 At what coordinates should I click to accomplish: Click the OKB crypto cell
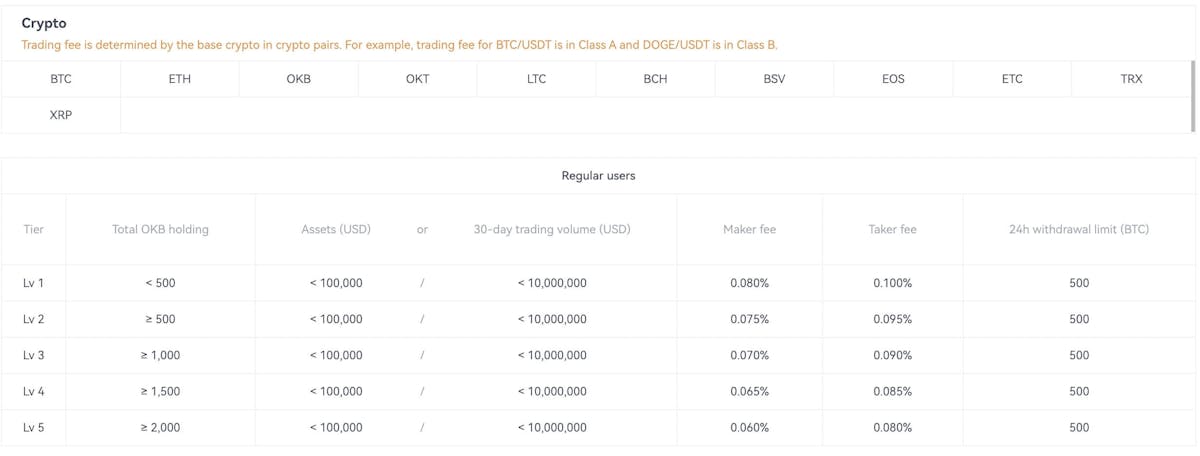(299, 79)
